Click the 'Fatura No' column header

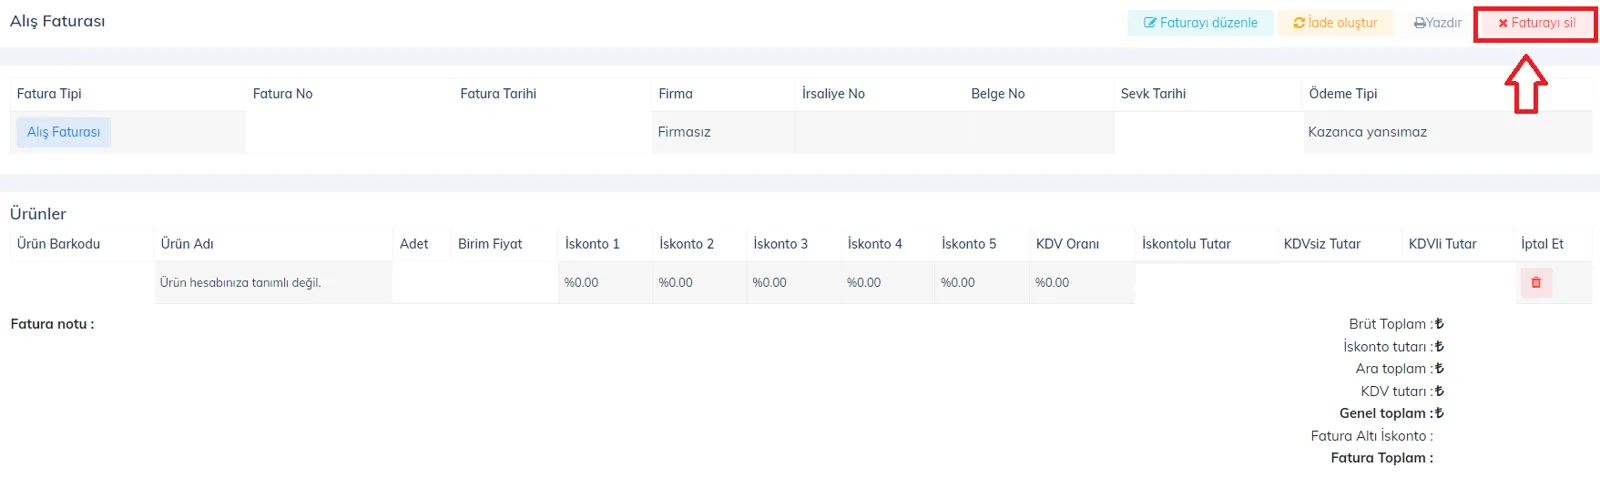click(x=283, y=94)
